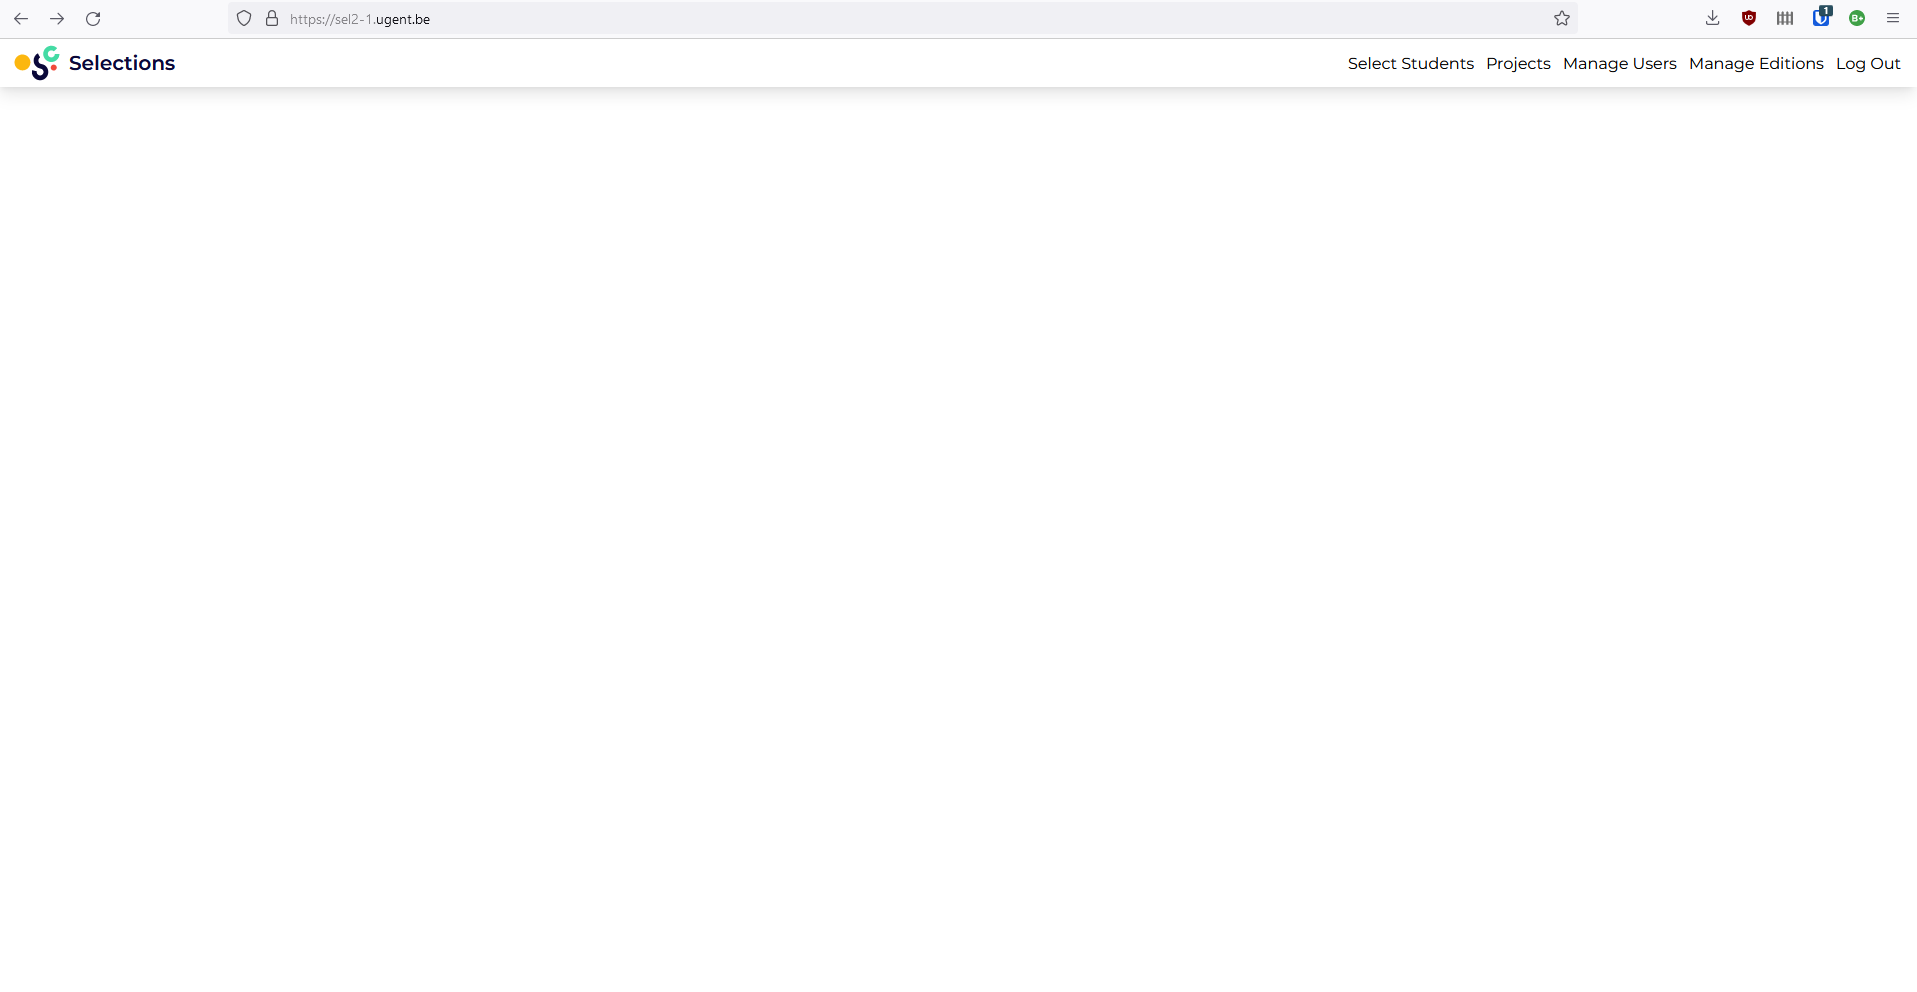Viewport: 1917px width, 992px height.
Task: Click the OSOC Selections logo
Action: (37, 63)
